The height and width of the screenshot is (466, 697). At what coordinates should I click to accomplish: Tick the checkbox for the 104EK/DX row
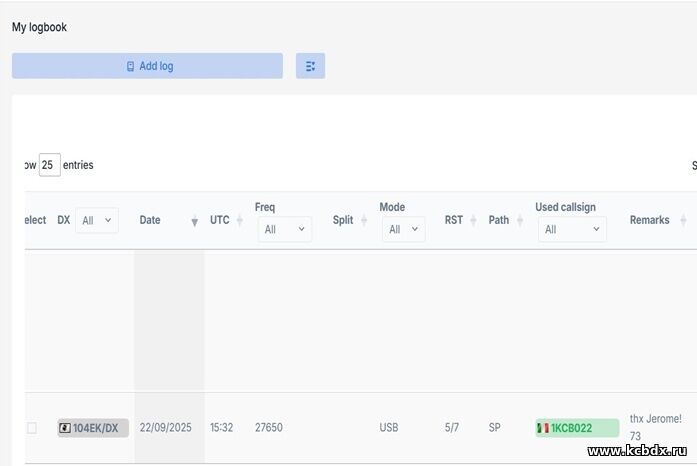click(31, 428)
